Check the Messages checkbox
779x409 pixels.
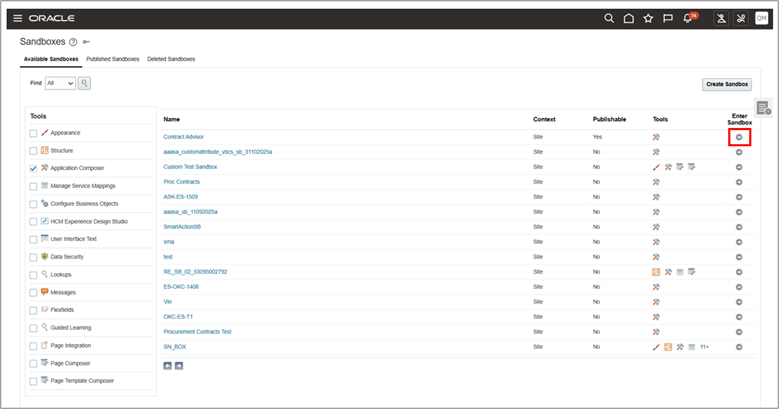pyautogui.click(x=33, y=293)
